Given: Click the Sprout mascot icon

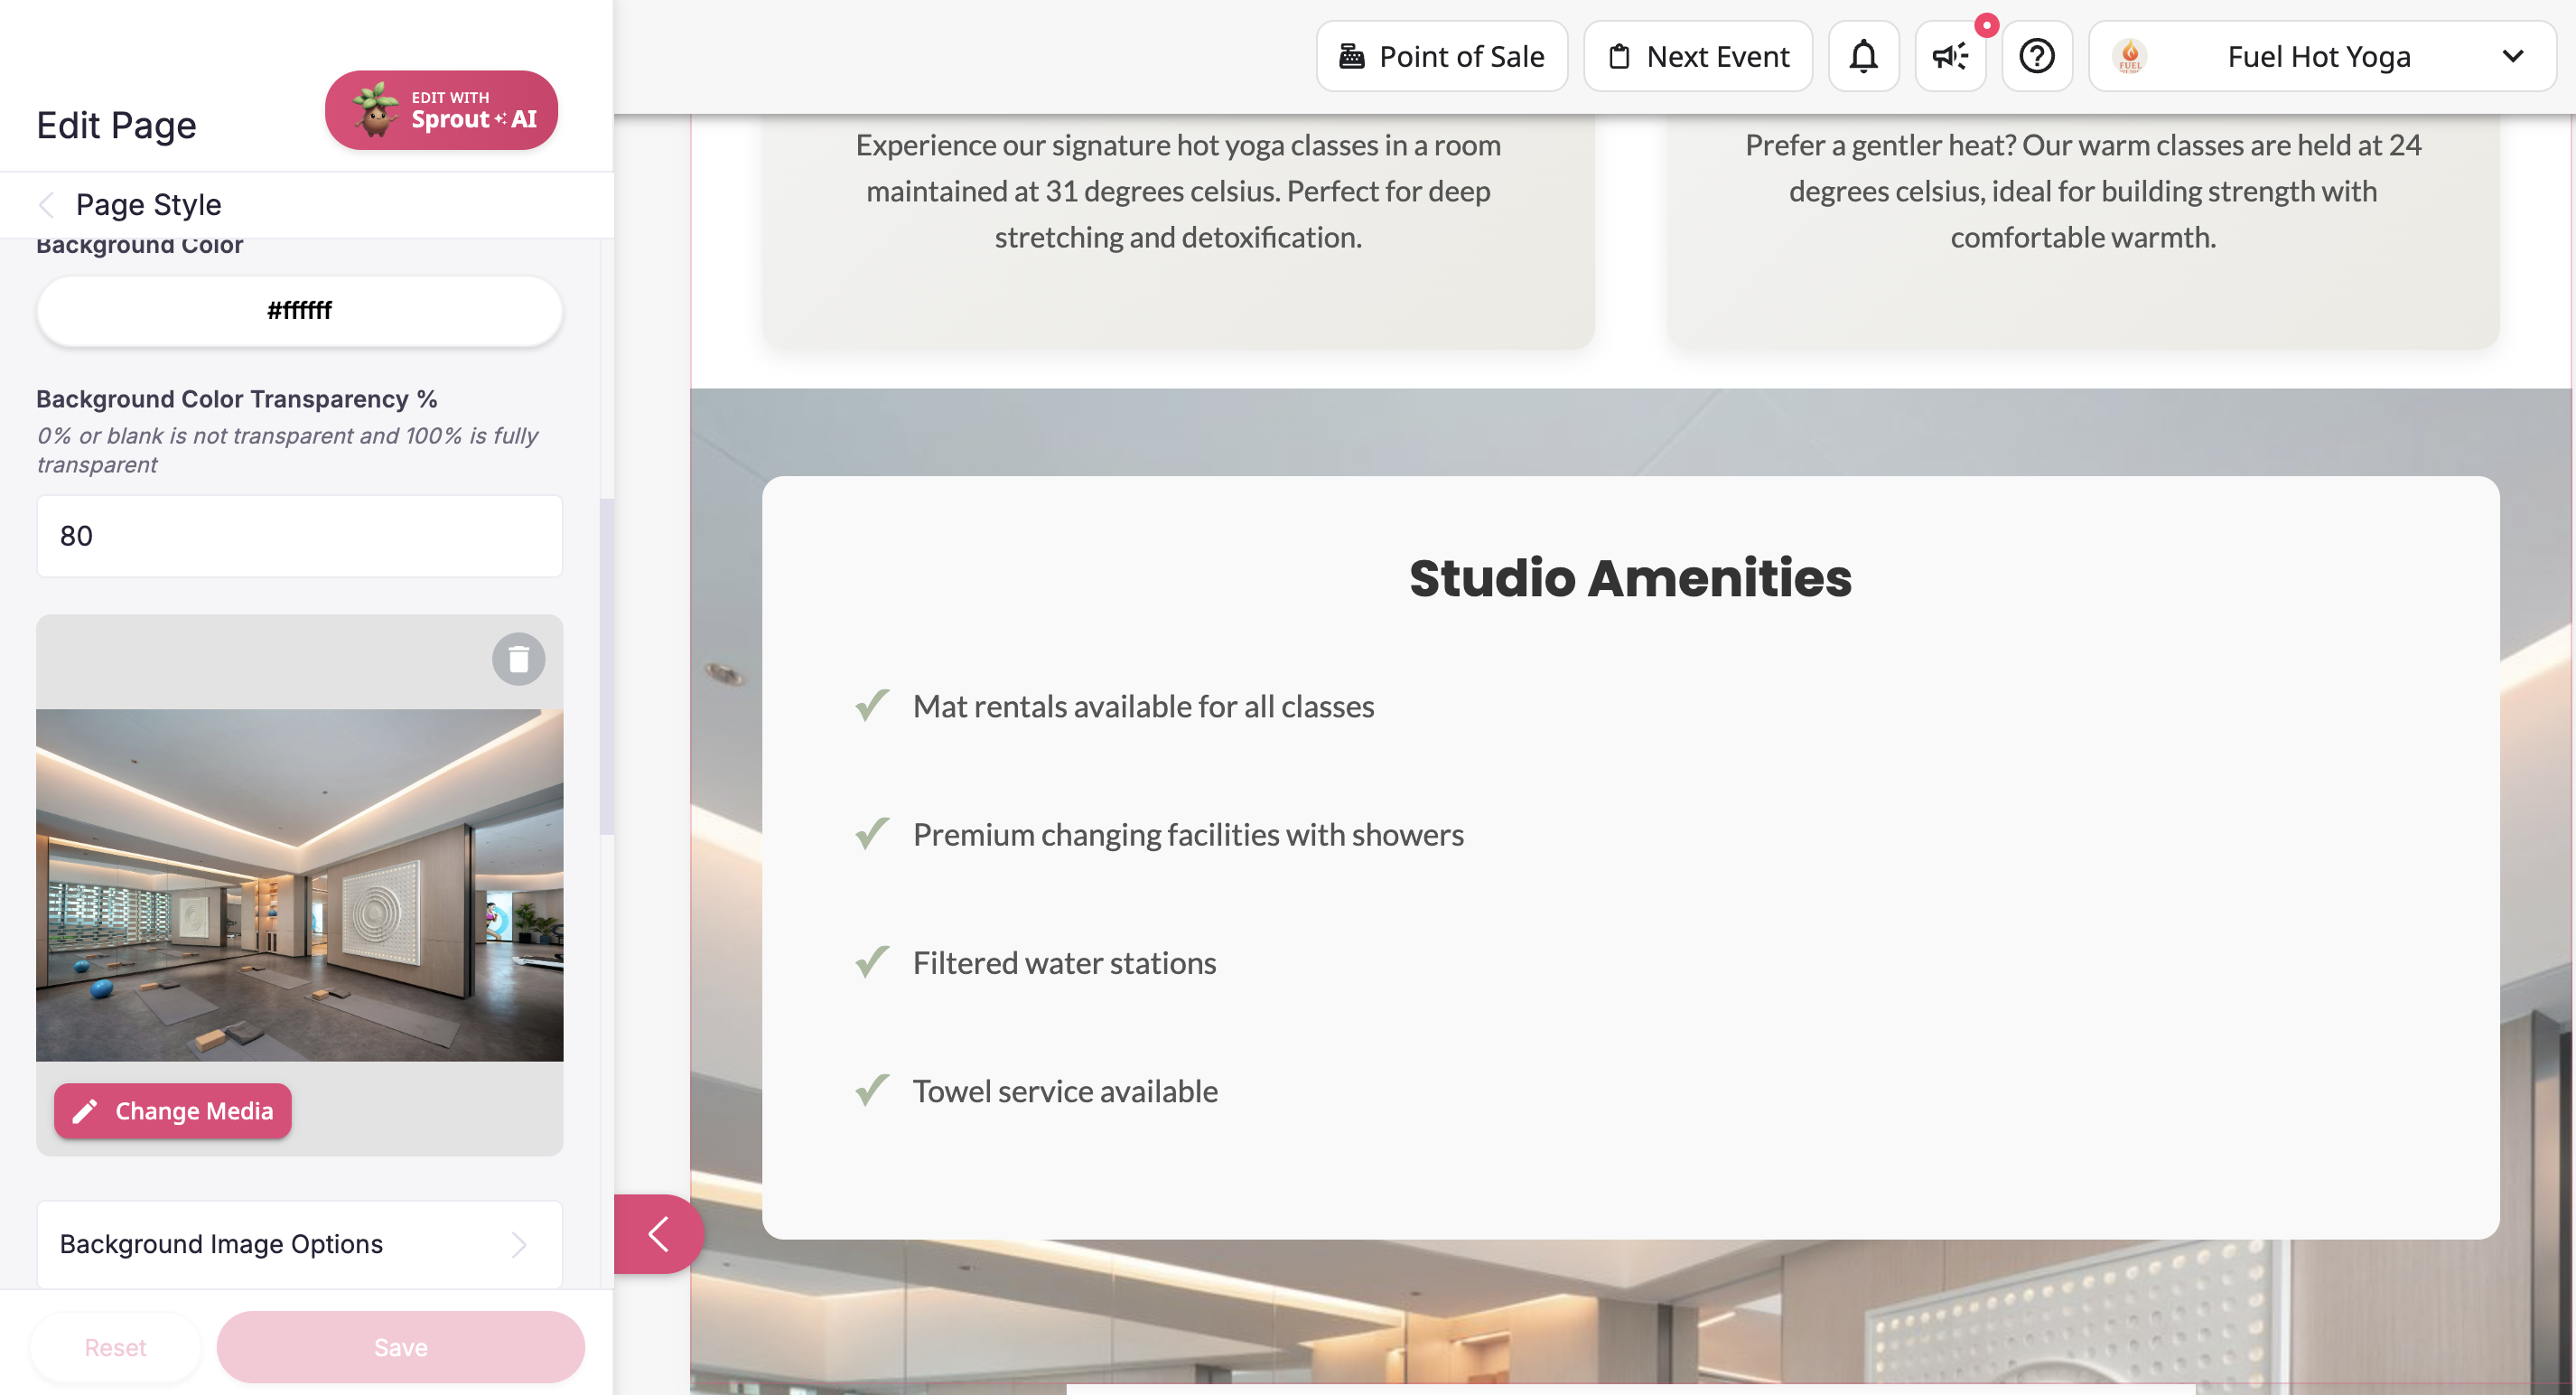Looking at the screenshot, I should tap(375, 110).
